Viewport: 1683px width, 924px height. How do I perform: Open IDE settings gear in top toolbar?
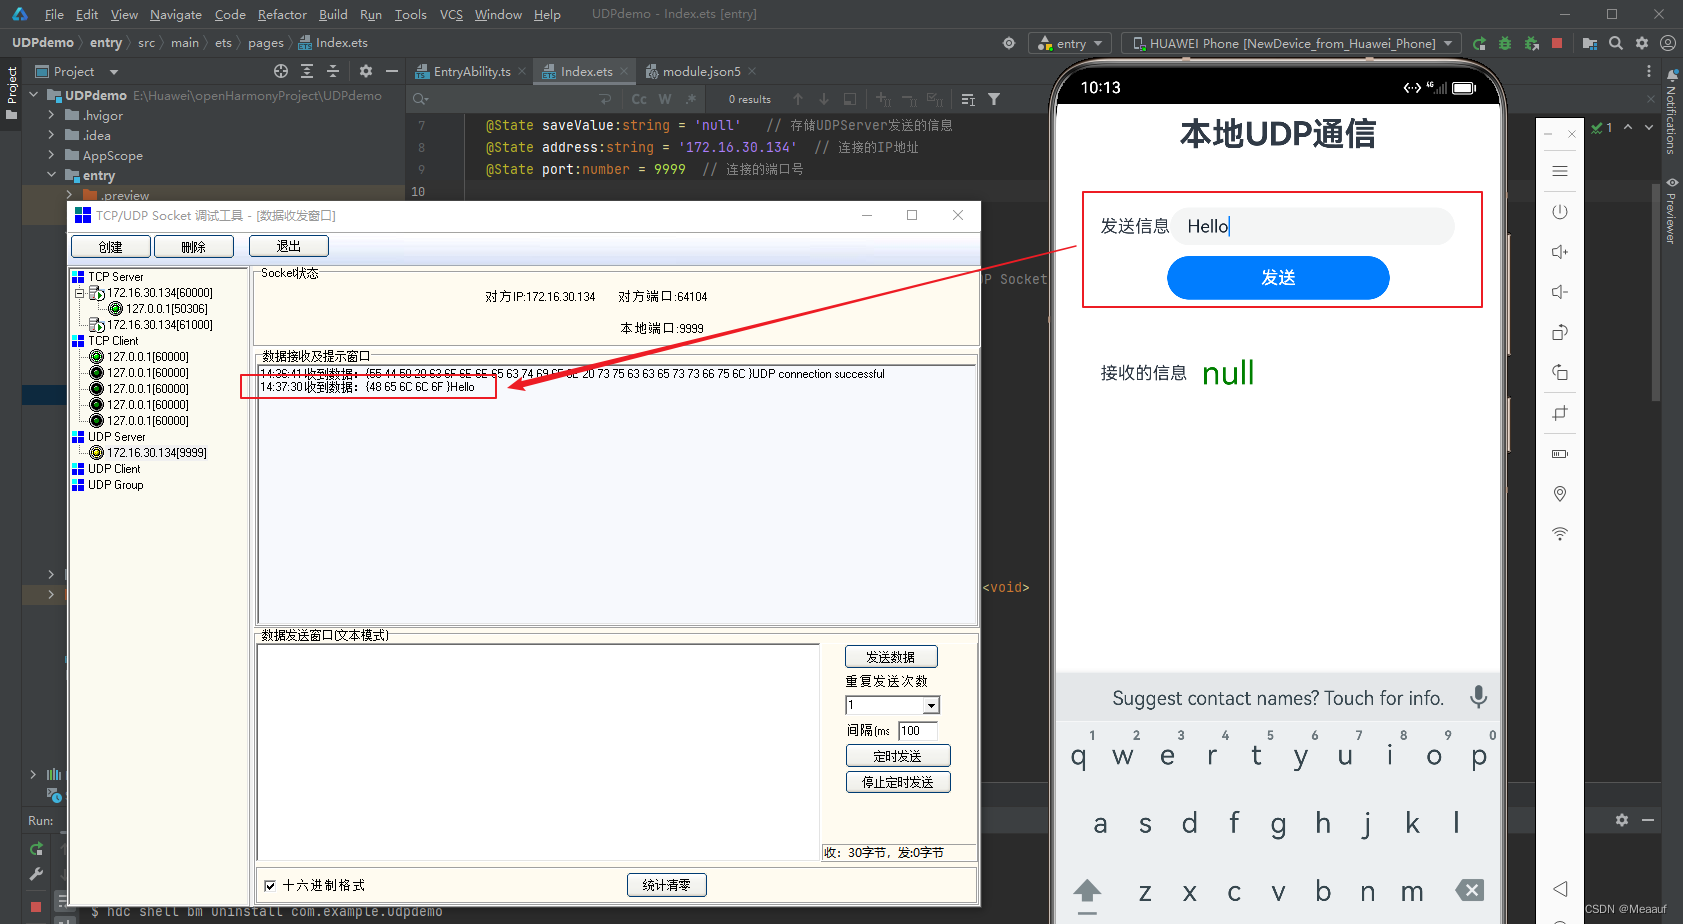(x=1642, y=43)
